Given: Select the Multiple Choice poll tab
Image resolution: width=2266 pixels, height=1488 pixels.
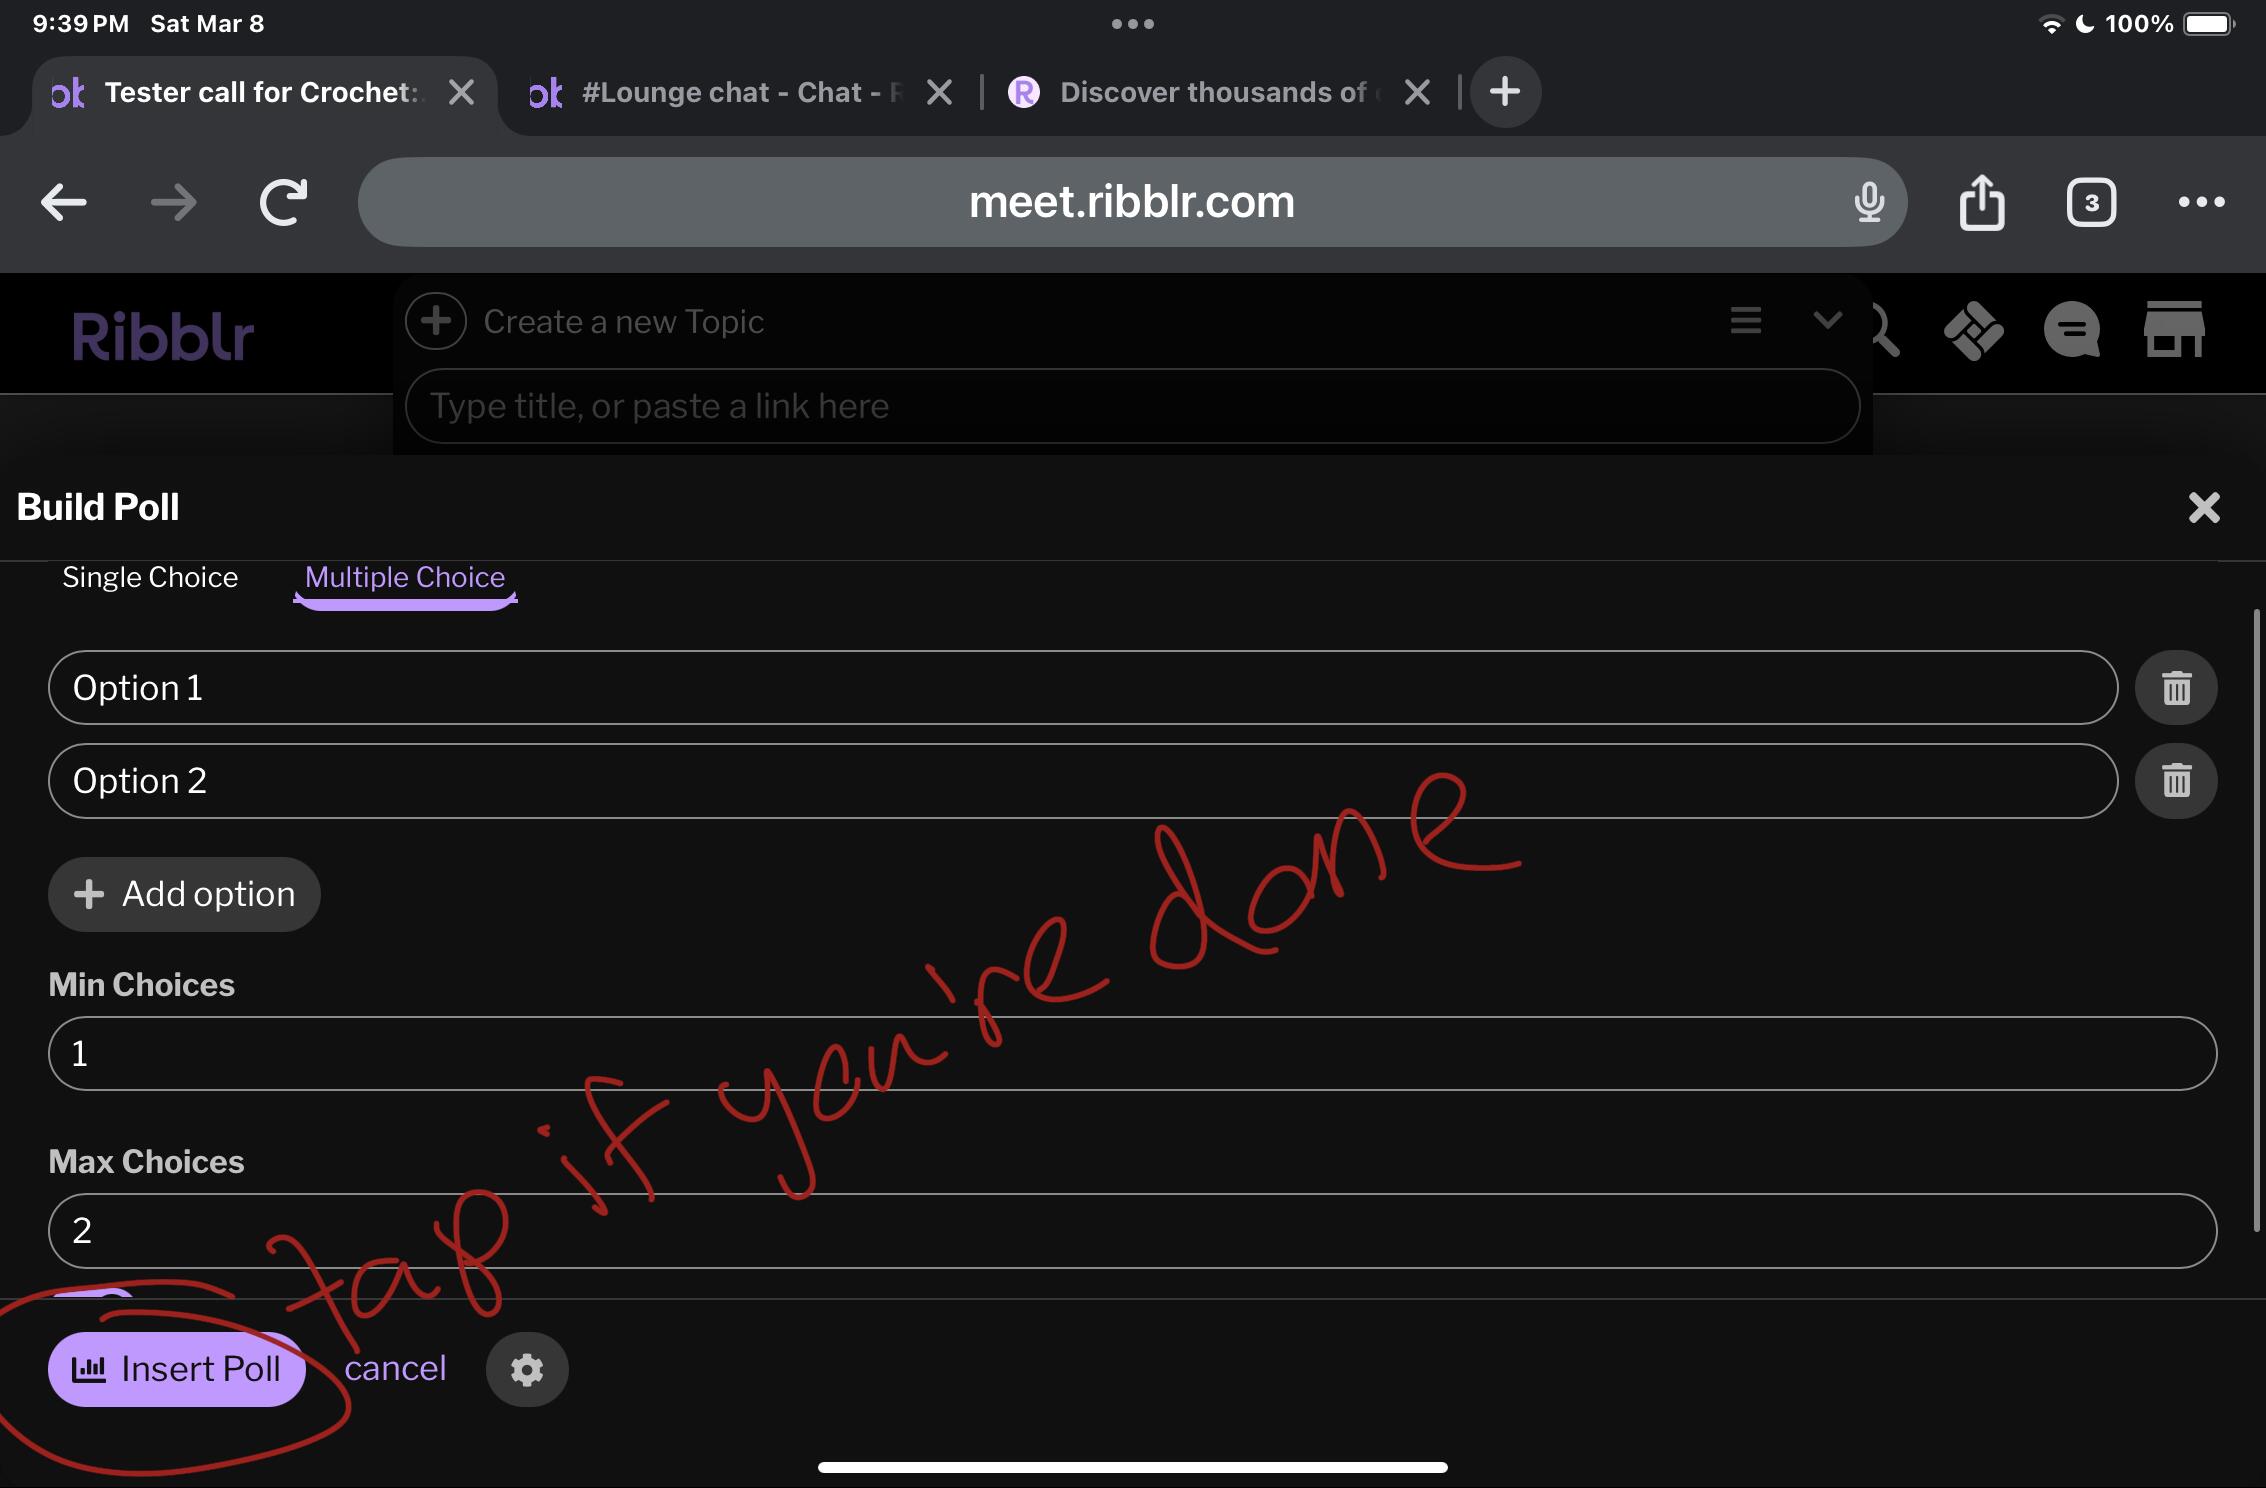Looking at the screenshot, I should [405, 578].
